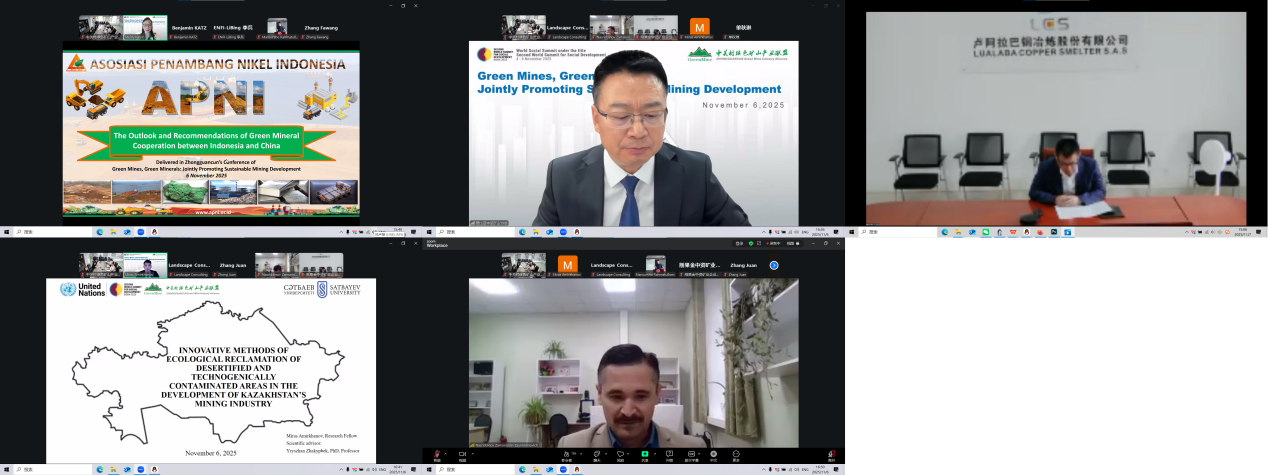The width and height of the screenshot is (1268, 475).
Task: Click the green encryption shield in the Zoom Workspace header
Action: click(750, 243)
